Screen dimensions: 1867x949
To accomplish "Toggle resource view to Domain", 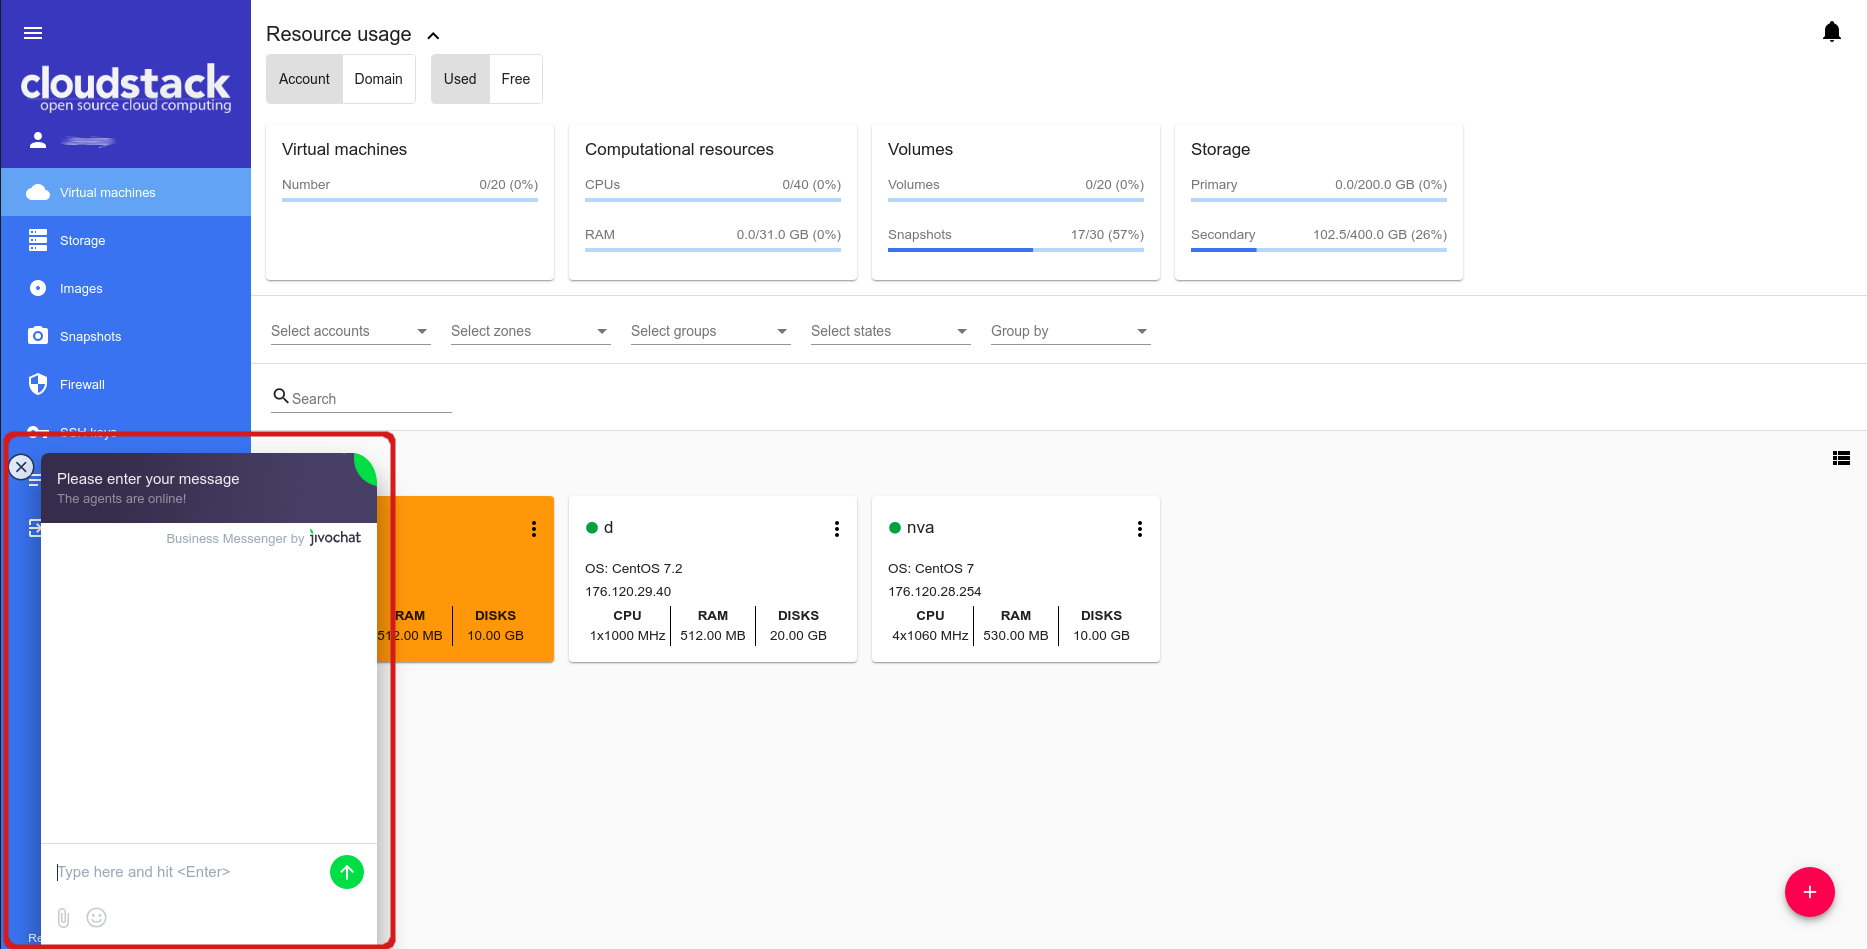I will [x=378, y=79].
